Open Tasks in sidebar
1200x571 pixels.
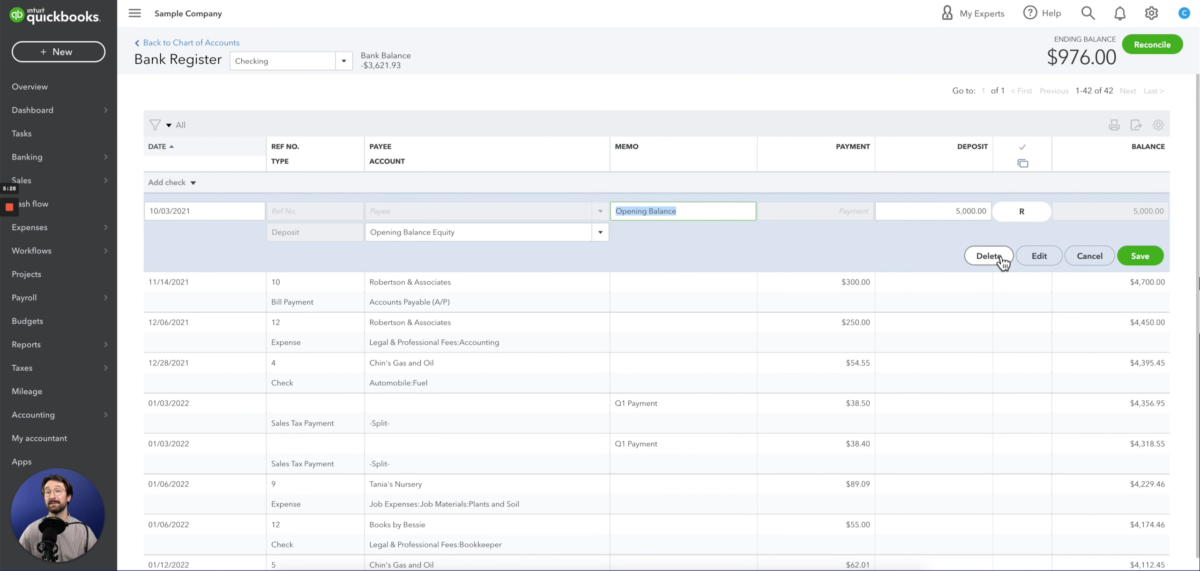[22, 133]
